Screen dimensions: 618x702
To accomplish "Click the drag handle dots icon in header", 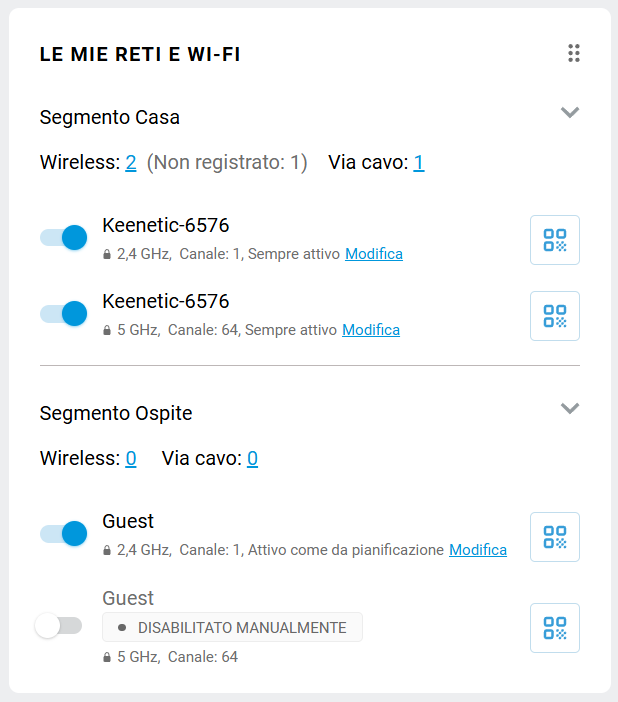I will pos(574,54).
